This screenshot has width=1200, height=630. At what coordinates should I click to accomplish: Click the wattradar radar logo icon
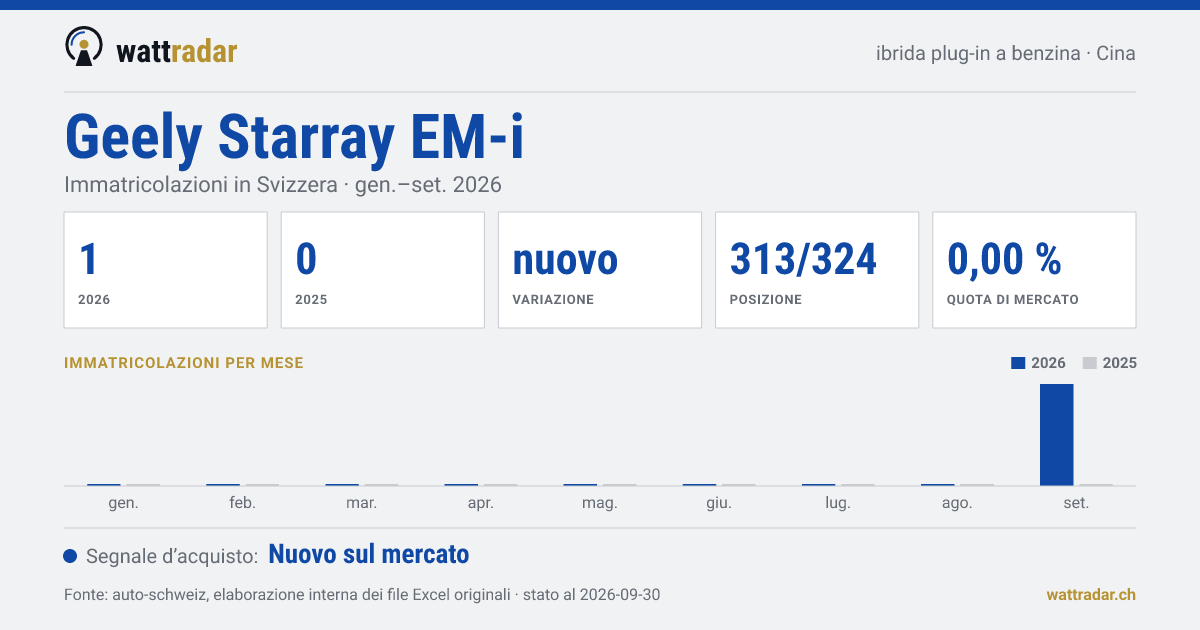tap(84, 46)
